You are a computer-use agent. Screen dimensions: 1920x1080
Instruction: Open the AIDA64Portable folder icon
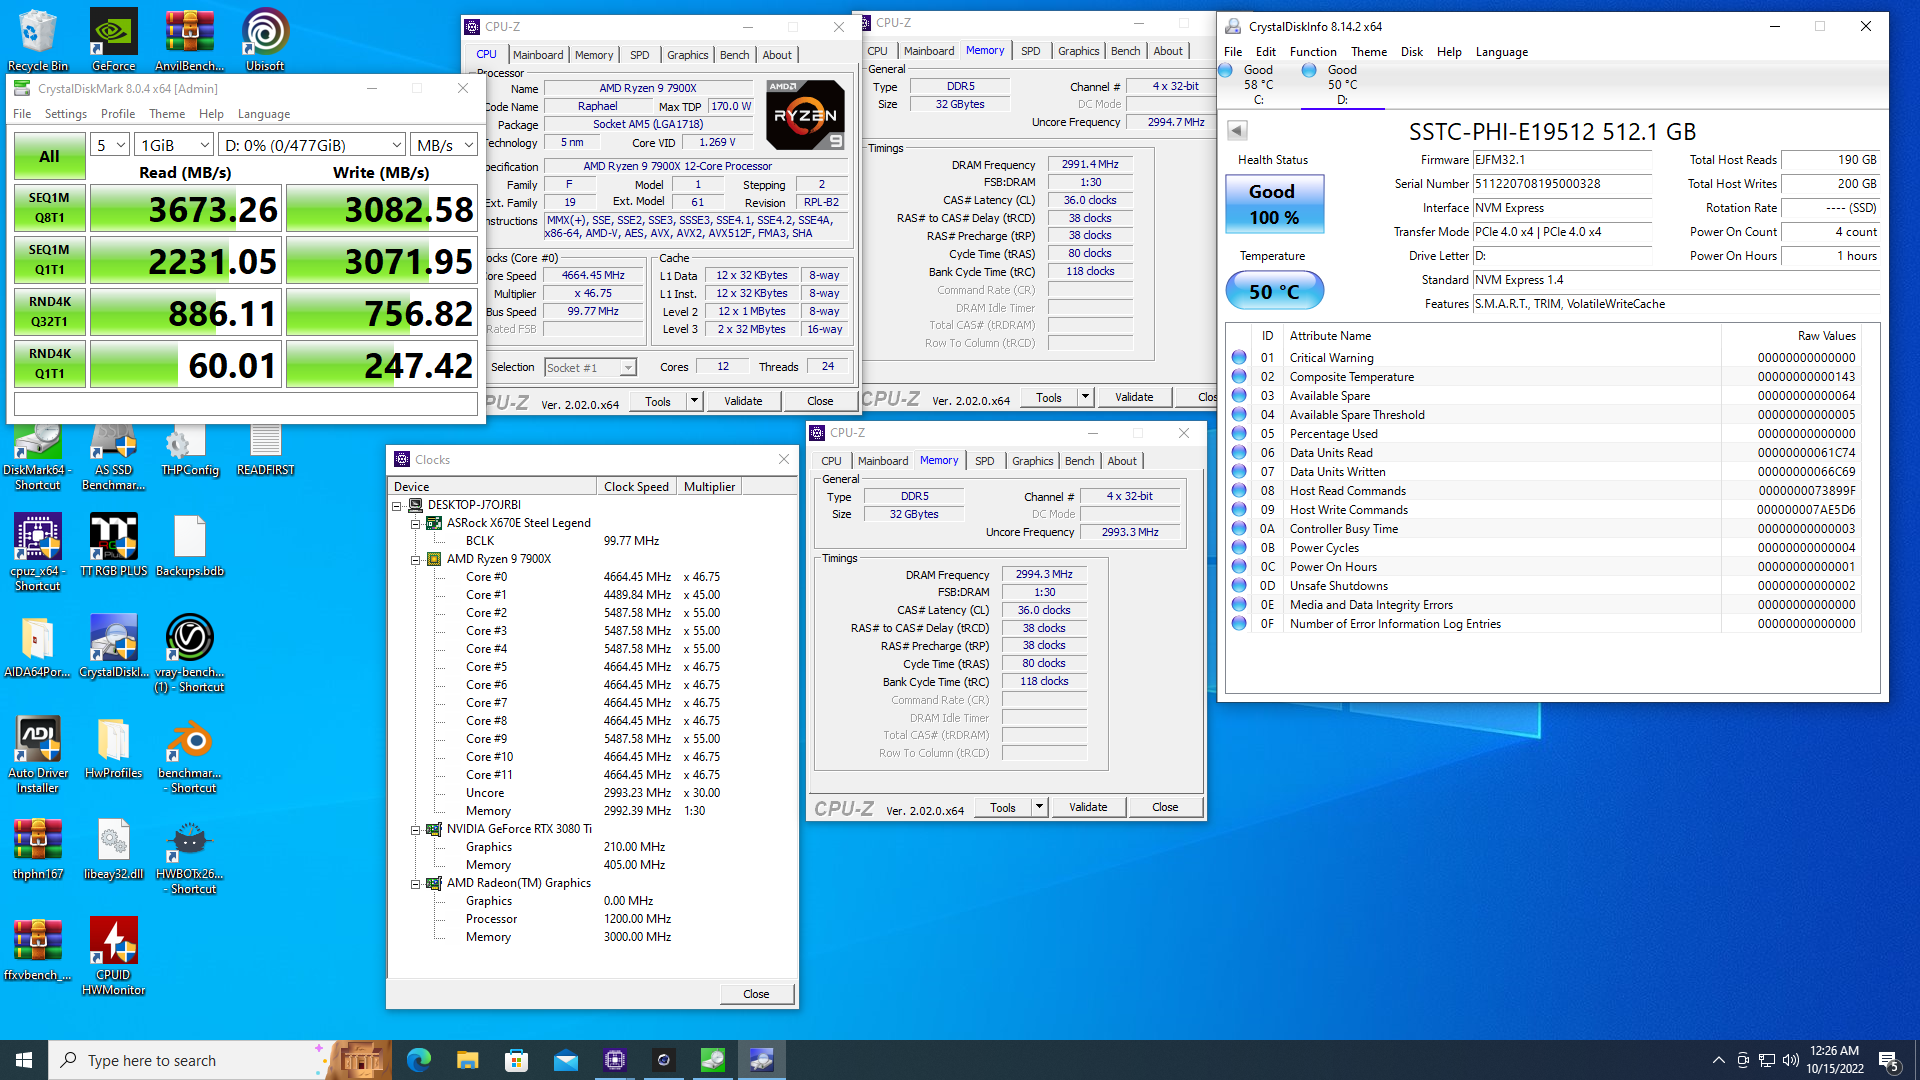click(x=38, y=646)
